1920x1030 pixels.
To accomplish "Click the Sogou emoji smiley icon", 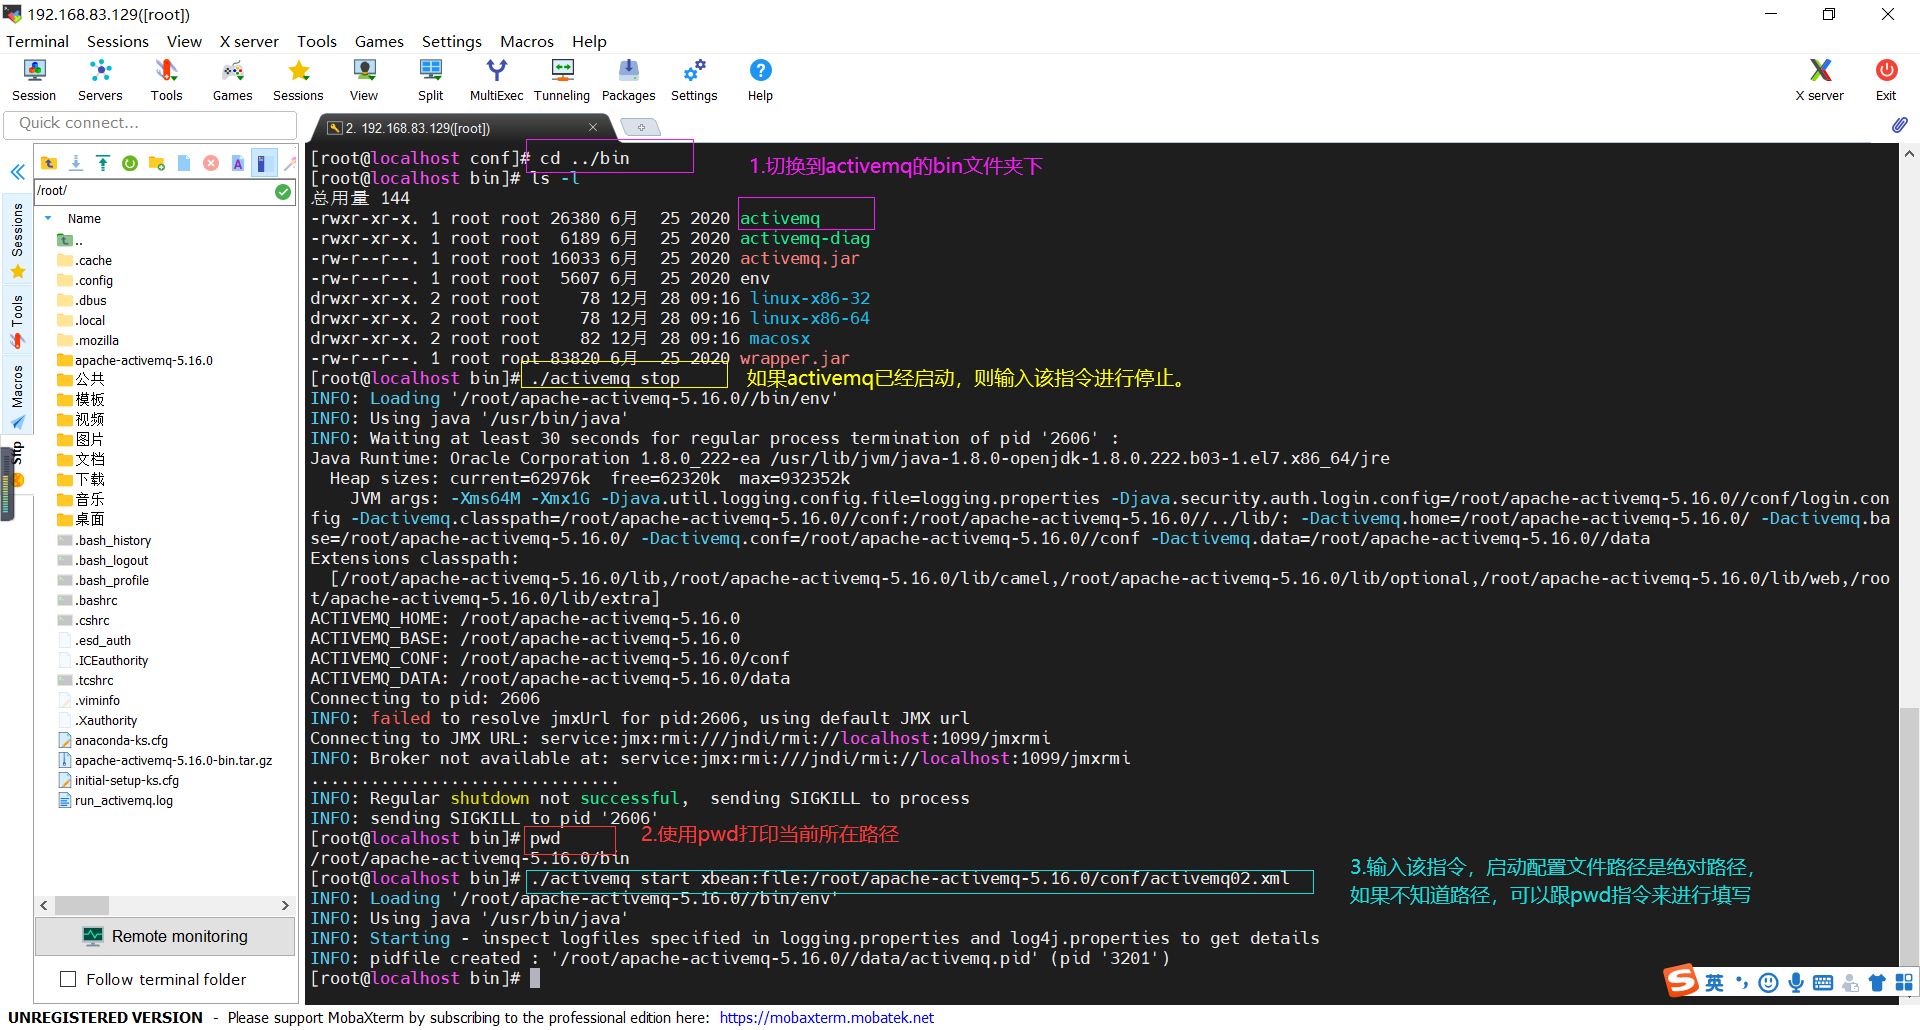I will click(x=1769, y=983).
